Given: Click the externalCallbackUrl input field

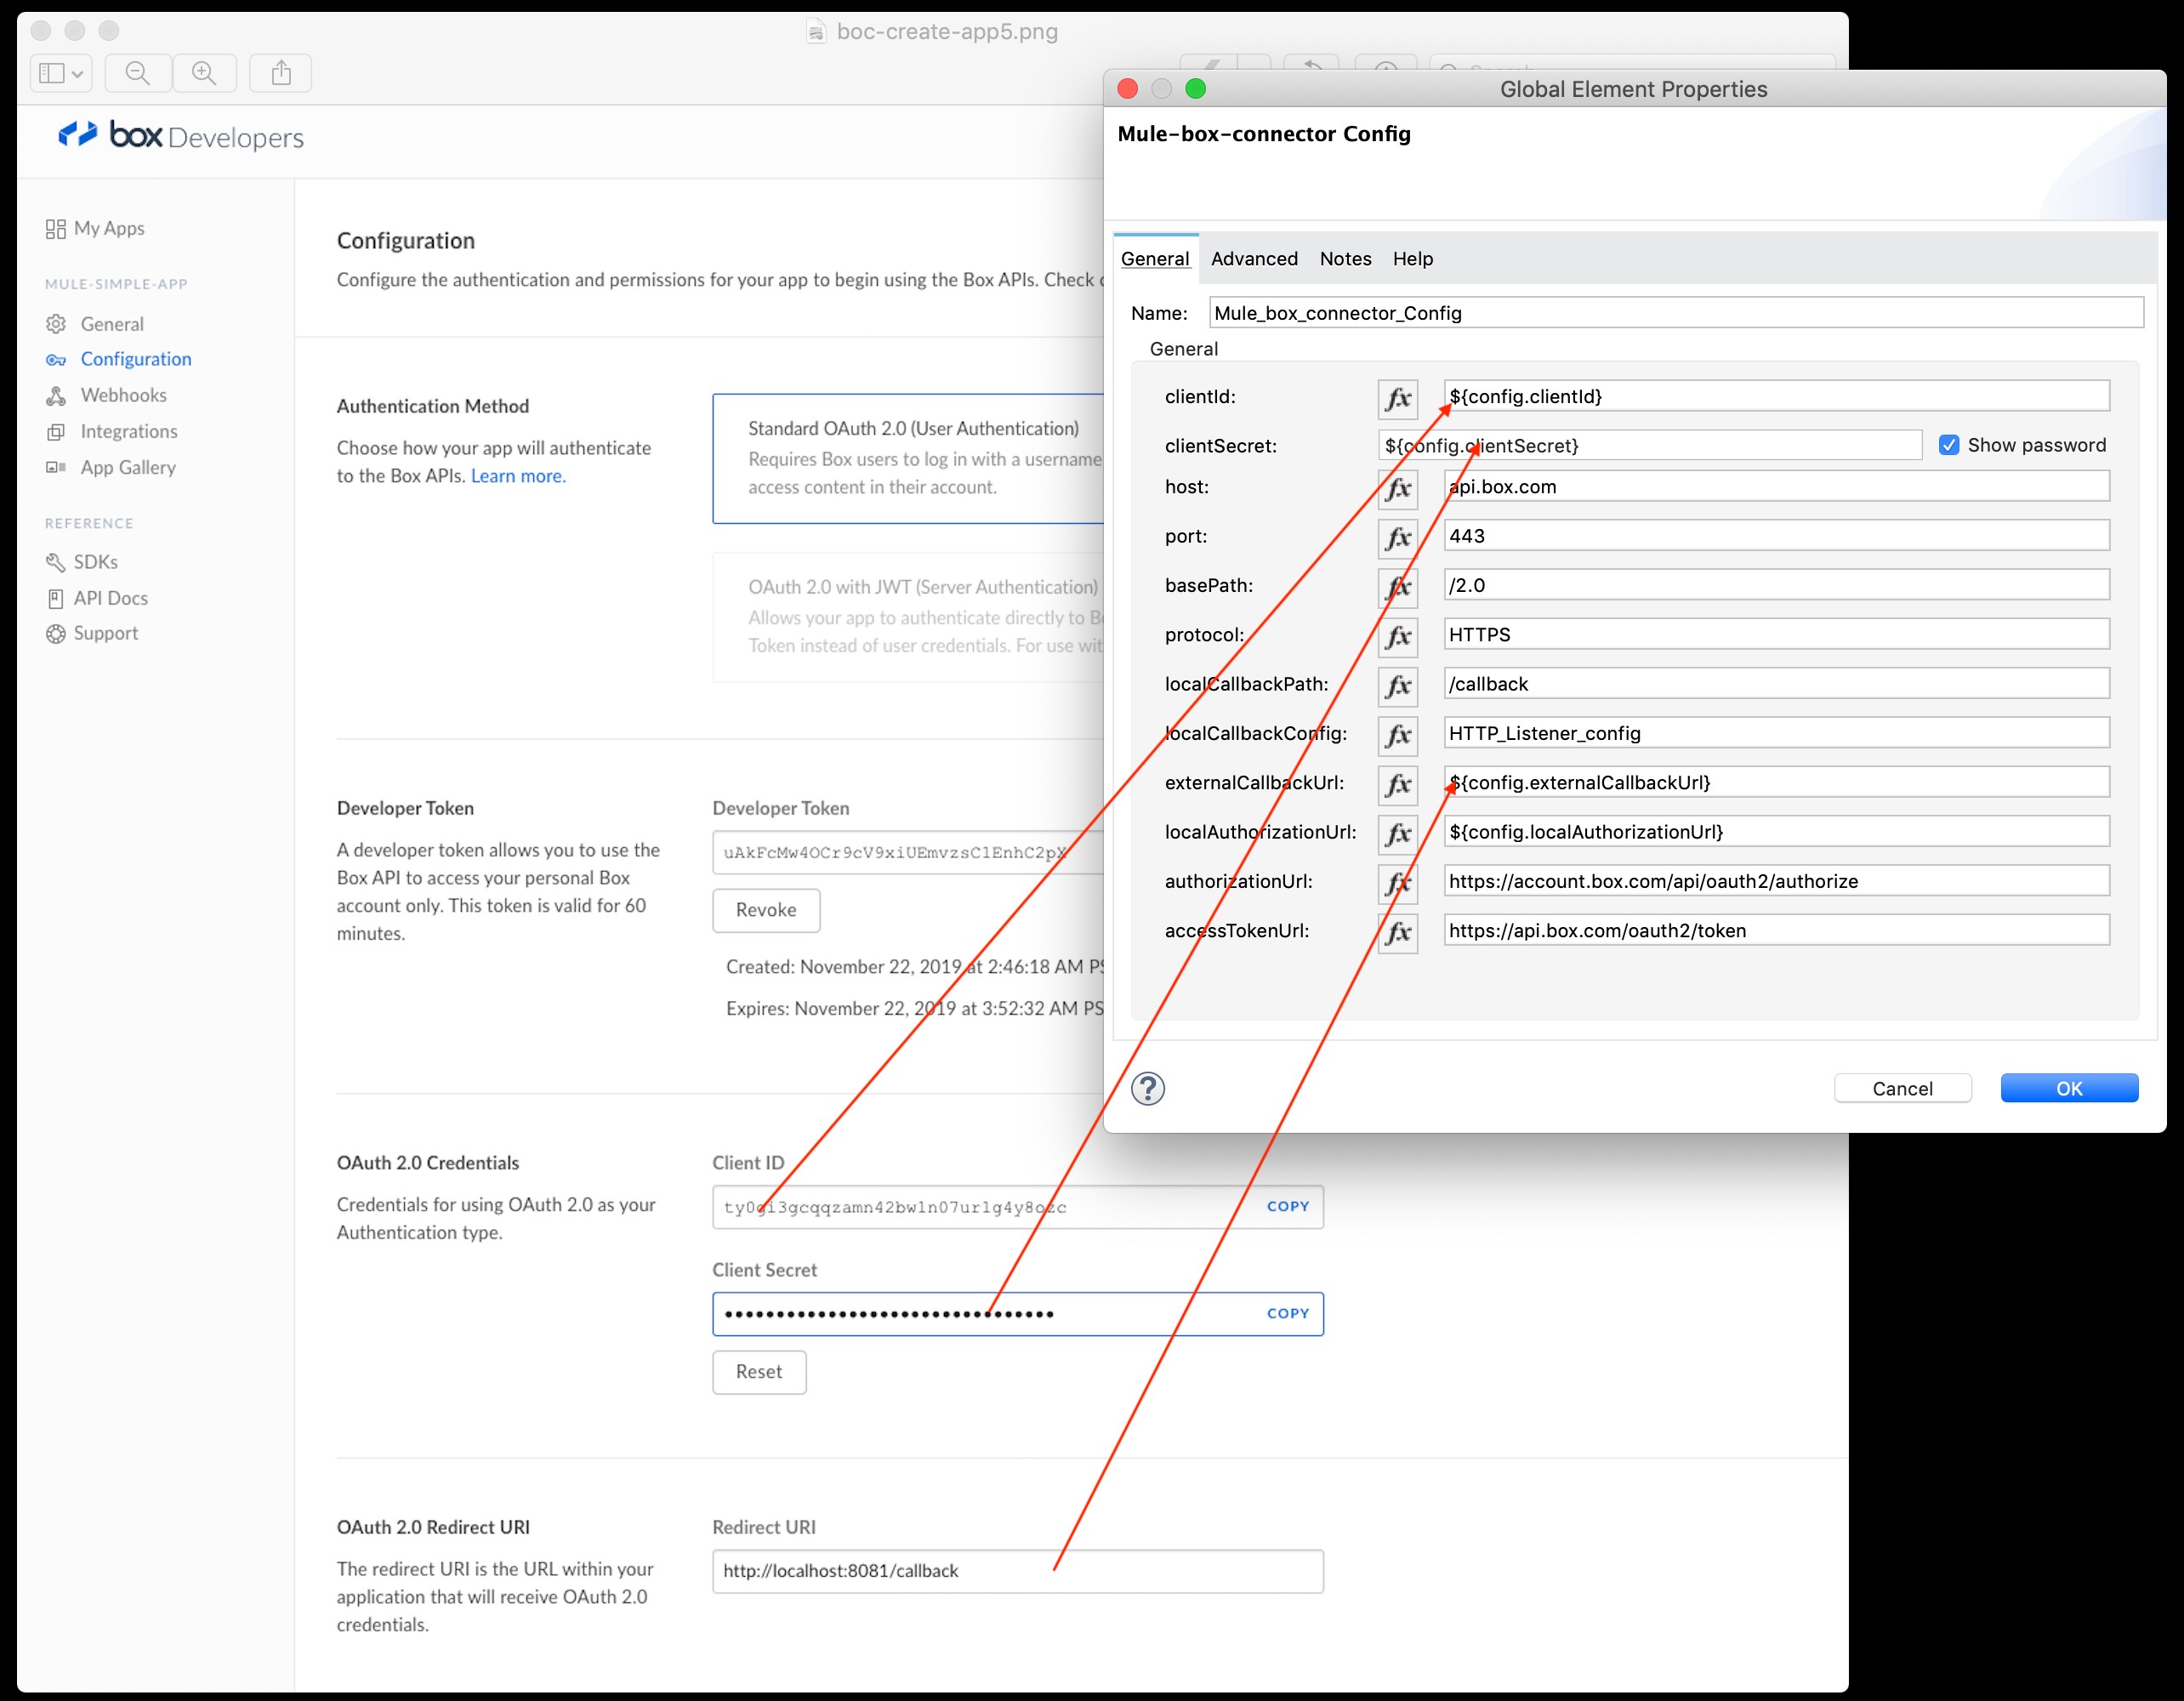Looking at the screenshot, I should (x=1776, y=783).
